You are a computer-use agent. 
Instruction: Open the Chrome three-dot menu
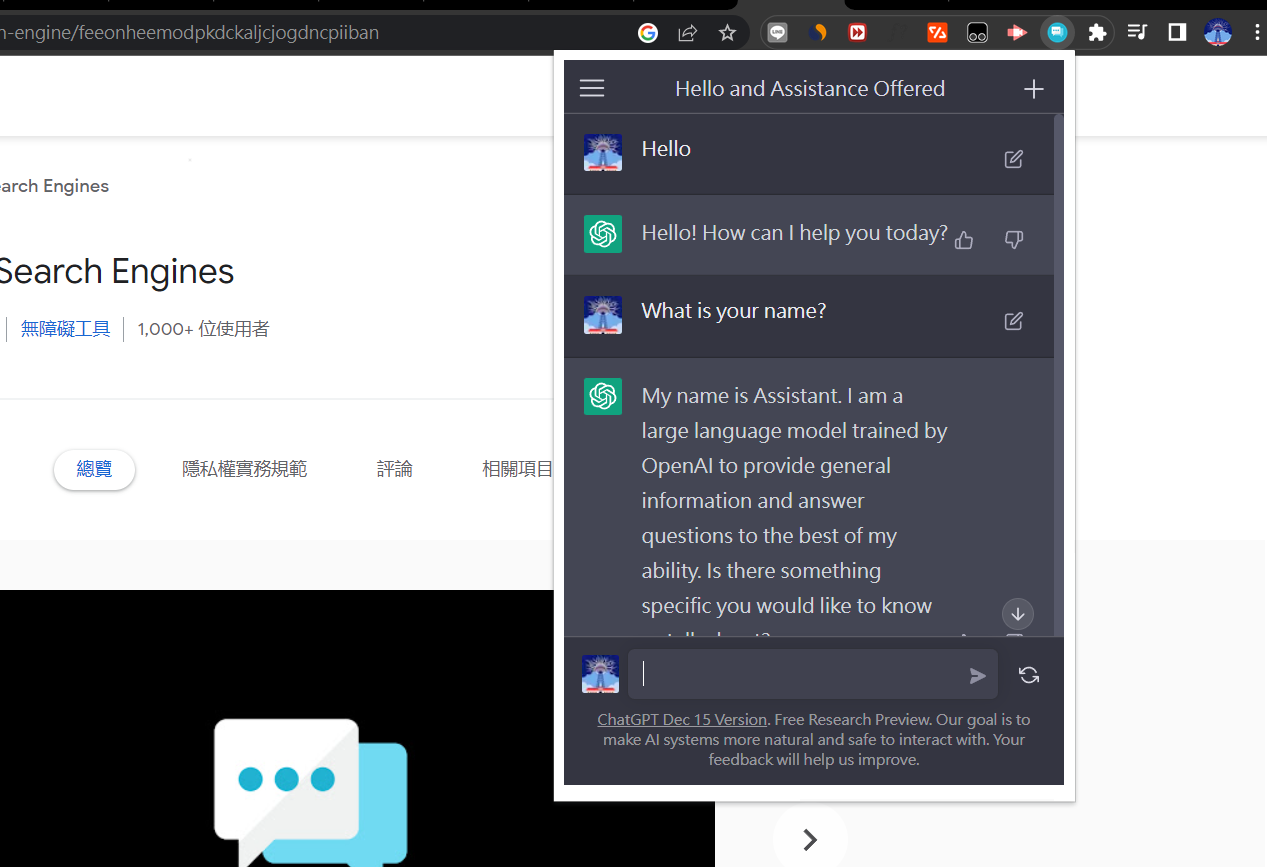pos(1256,32)
